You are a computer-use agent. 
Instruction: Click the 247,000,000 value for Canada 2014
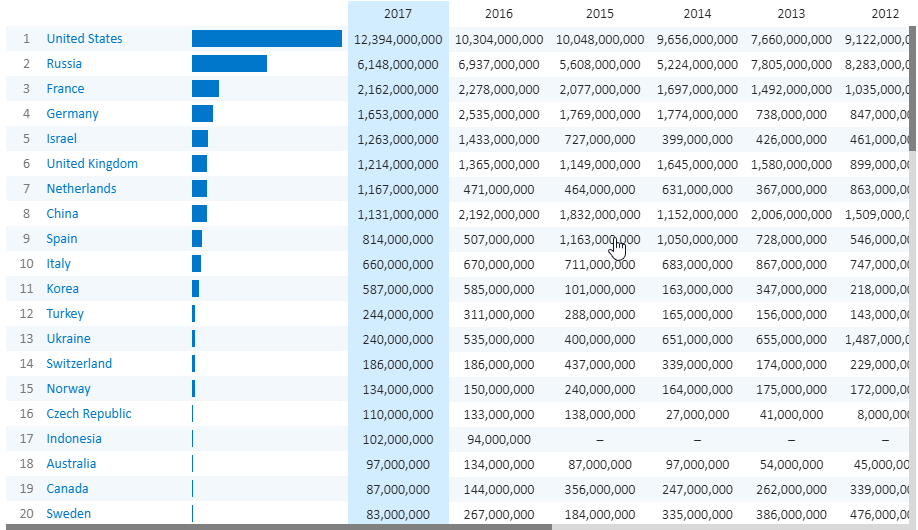coord(697,490)
